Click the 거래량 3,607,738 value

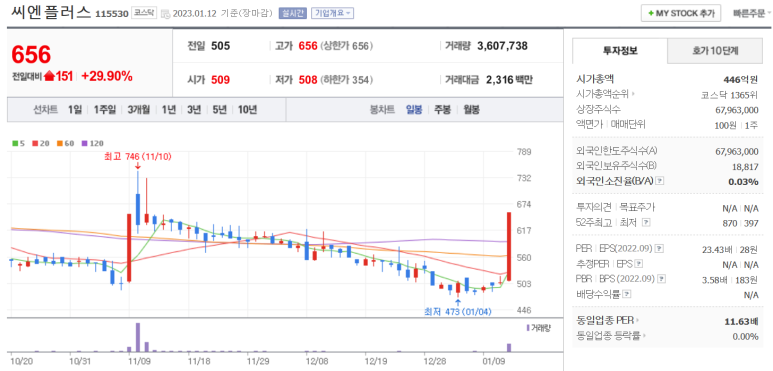502,46
